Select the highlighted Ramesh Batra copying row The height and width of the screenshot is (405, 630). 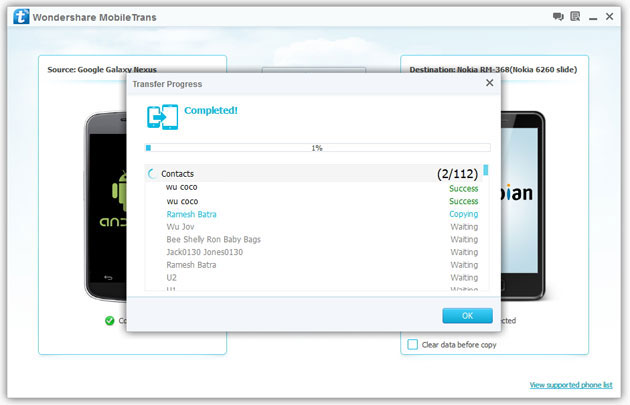313,214
